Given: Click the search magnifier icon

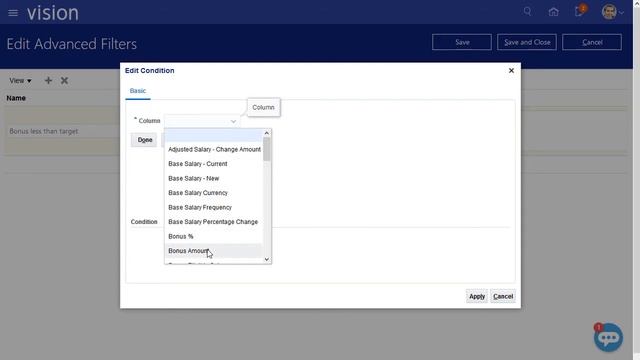Looking at the screenshot, I should (527, 11).
